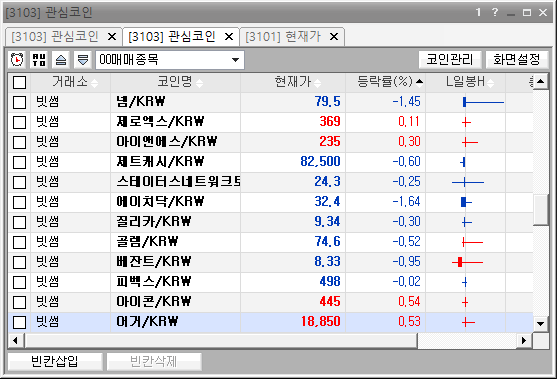
Task: Tick the checkbox for 제로엑스/KRW row
Action: [x=20, y=122]
